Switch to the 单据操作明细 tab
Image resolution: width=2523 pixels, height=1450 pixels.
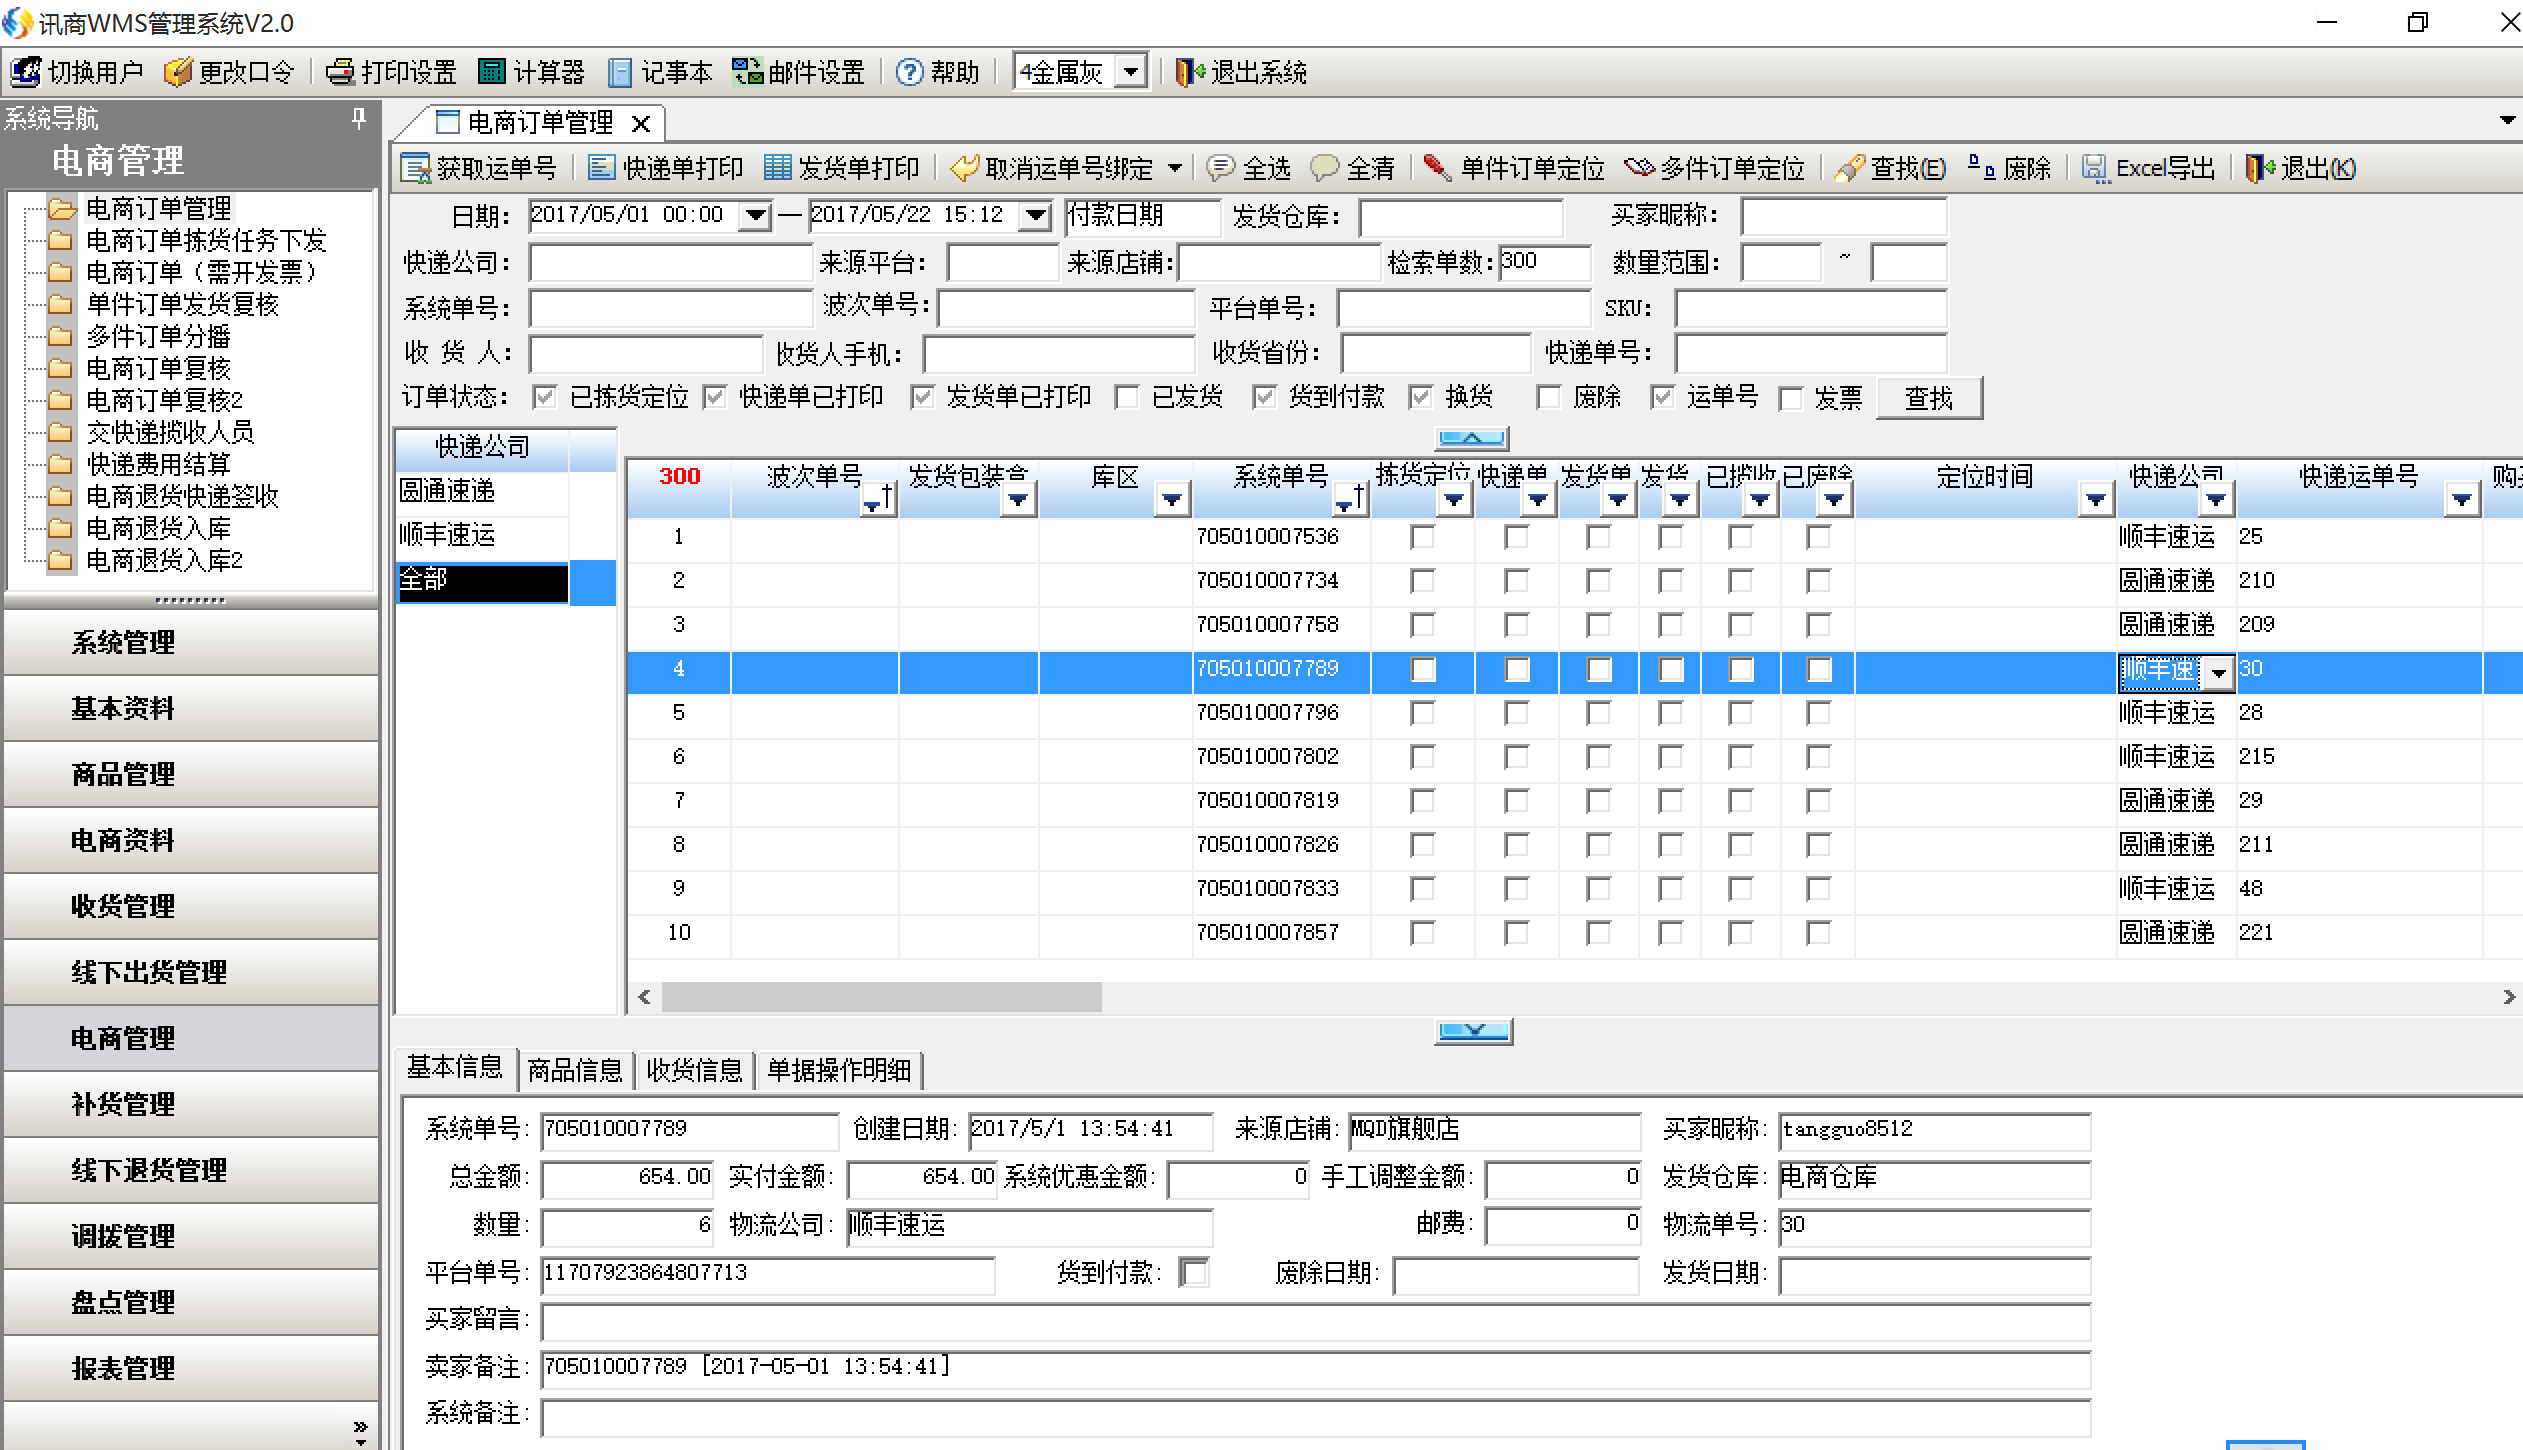[839, 1069]
